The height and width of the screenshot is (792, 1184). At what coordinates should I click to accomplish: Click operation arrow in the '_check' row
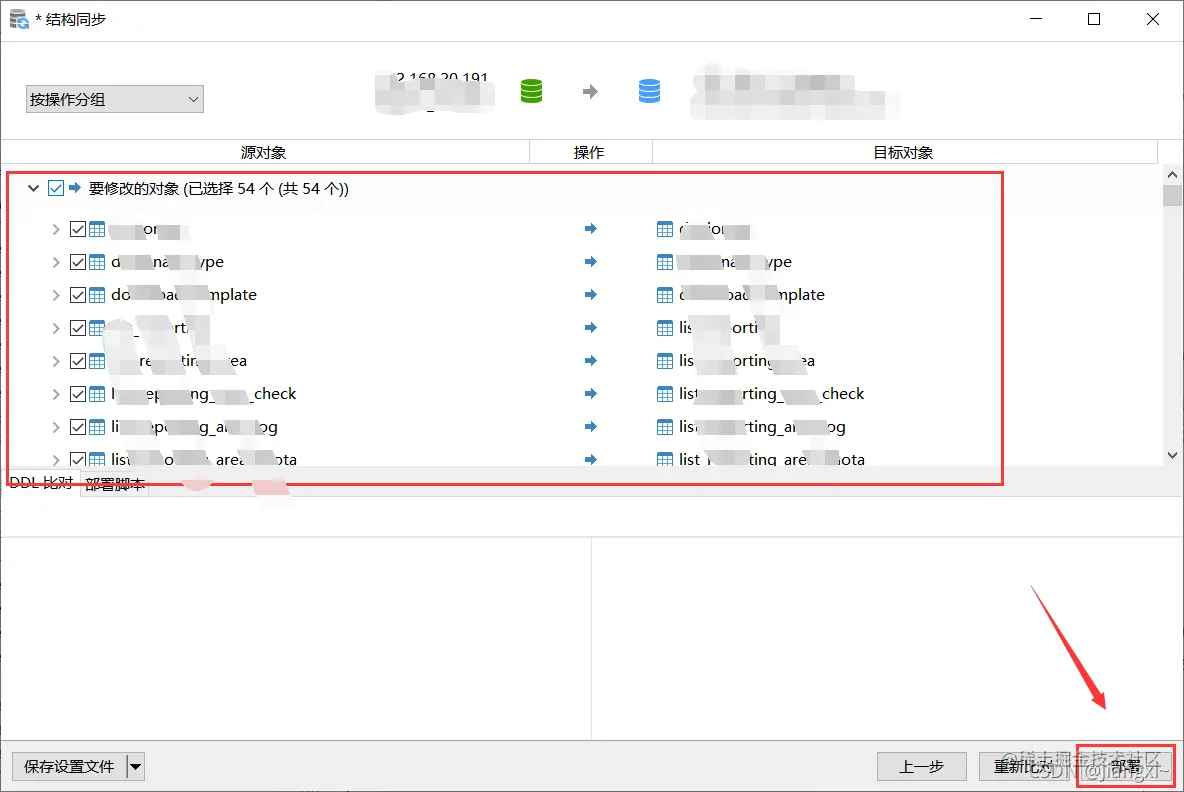590,393
